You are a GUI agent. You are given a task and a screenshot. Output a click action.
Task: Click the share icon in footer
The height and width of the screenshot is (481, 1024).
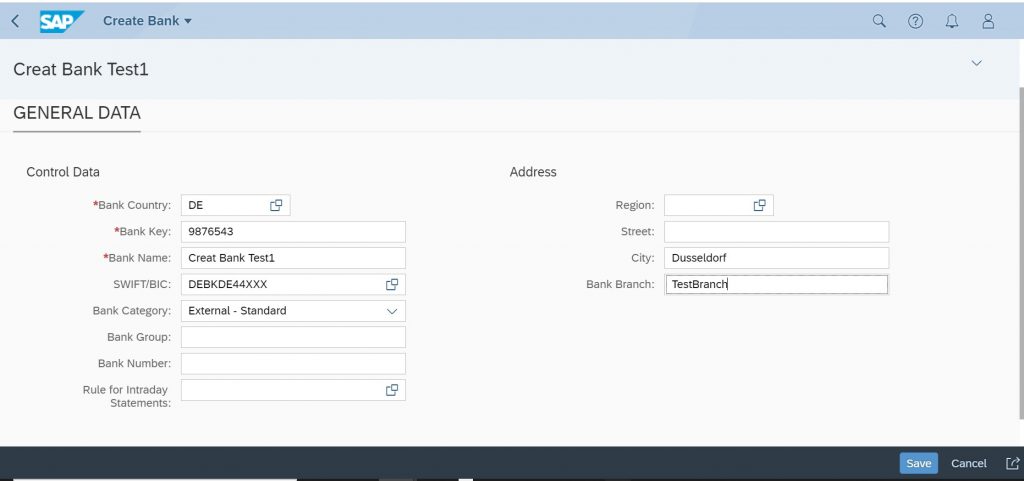click(1012, 463)
